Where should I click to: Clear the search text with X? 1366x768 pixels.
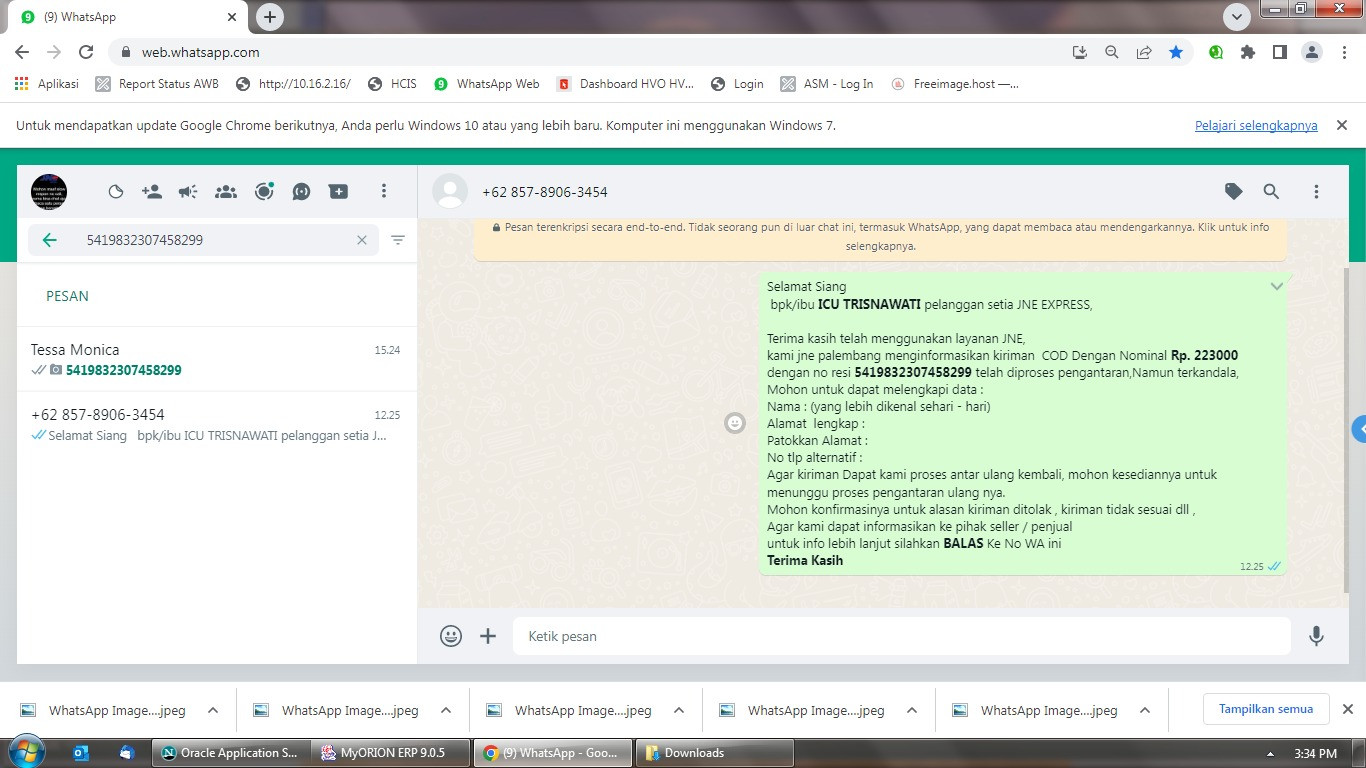coord(362,240)
